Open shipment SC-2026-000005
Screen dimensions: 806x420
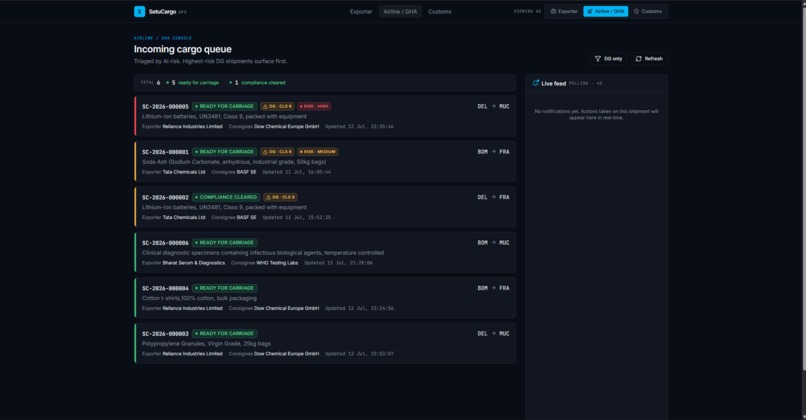coord(325,116)
